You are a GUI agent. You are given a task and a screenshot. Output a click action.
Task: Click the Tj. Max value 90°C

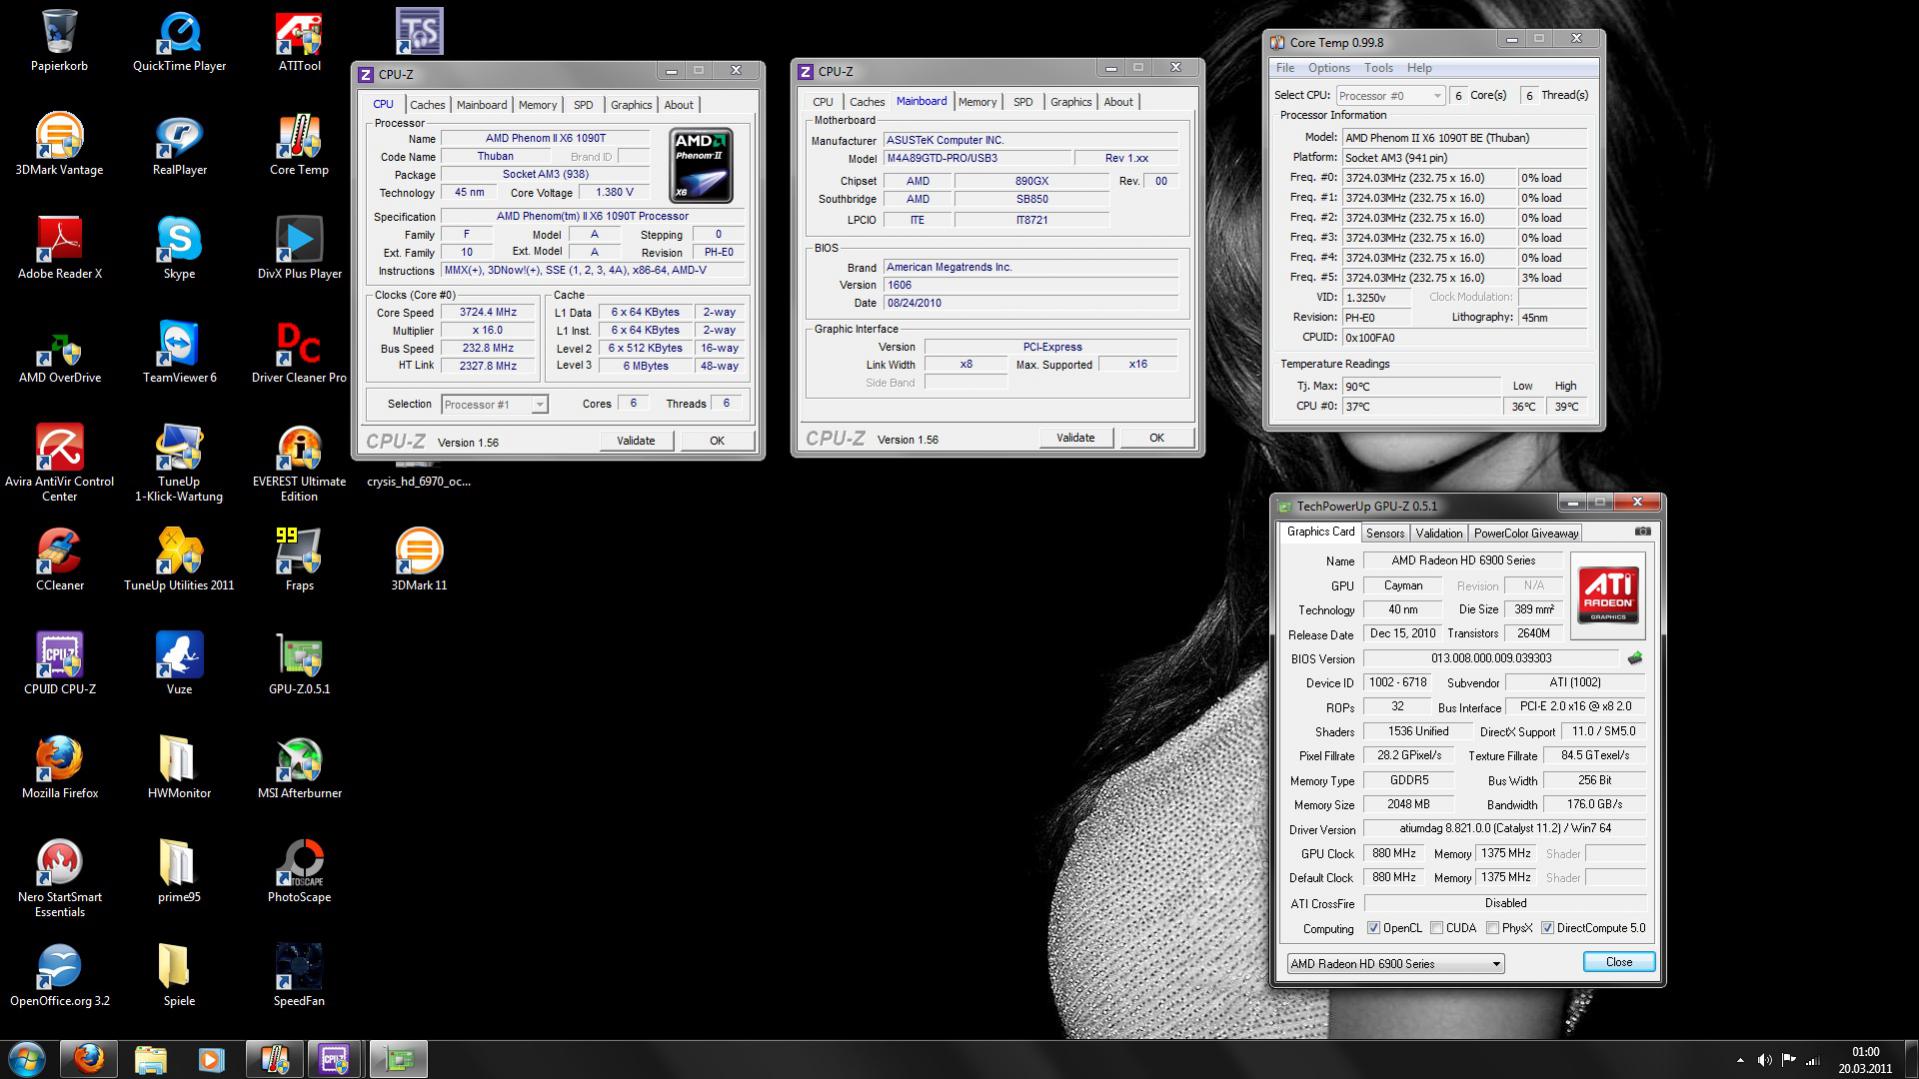tap(1421, 386)
